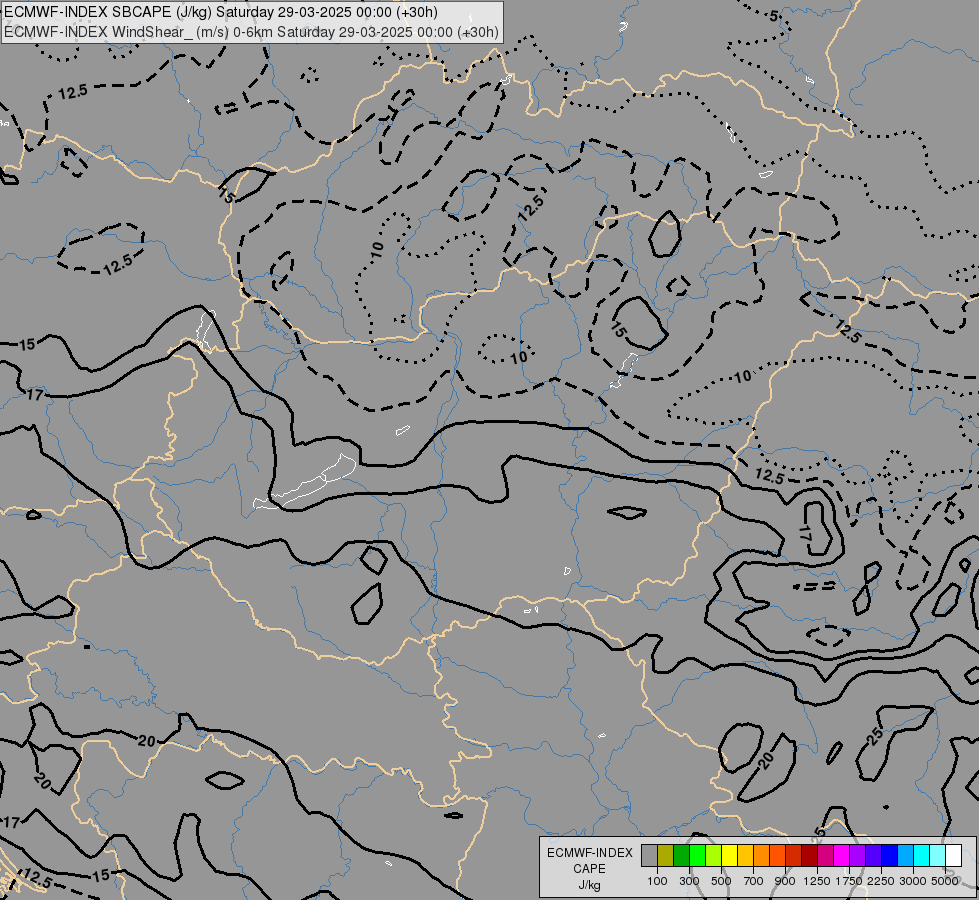Select the pure blue legend swatch
This screenshot has height=900, width=979.
point(890,855)
